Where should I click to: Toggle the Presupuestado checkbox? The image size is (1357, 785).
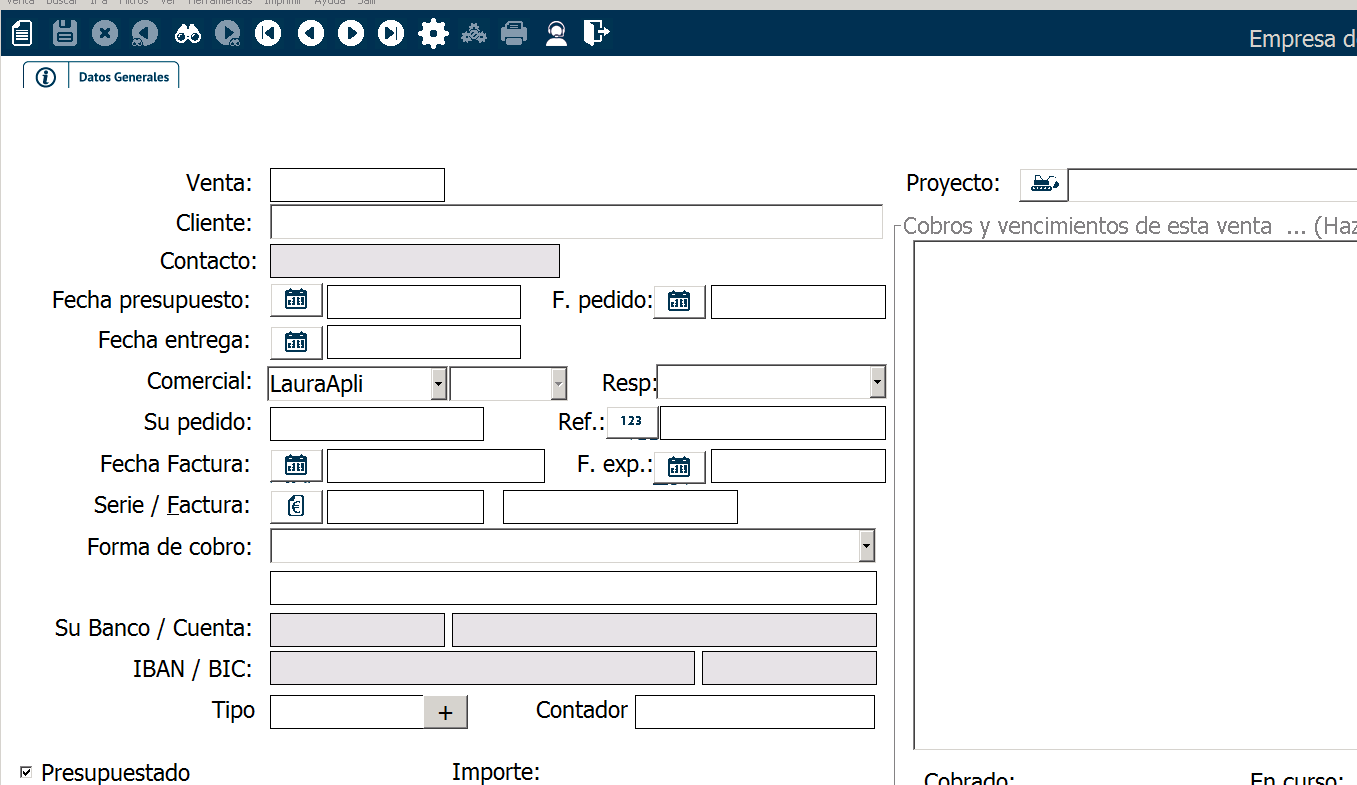tap(26, 772)
